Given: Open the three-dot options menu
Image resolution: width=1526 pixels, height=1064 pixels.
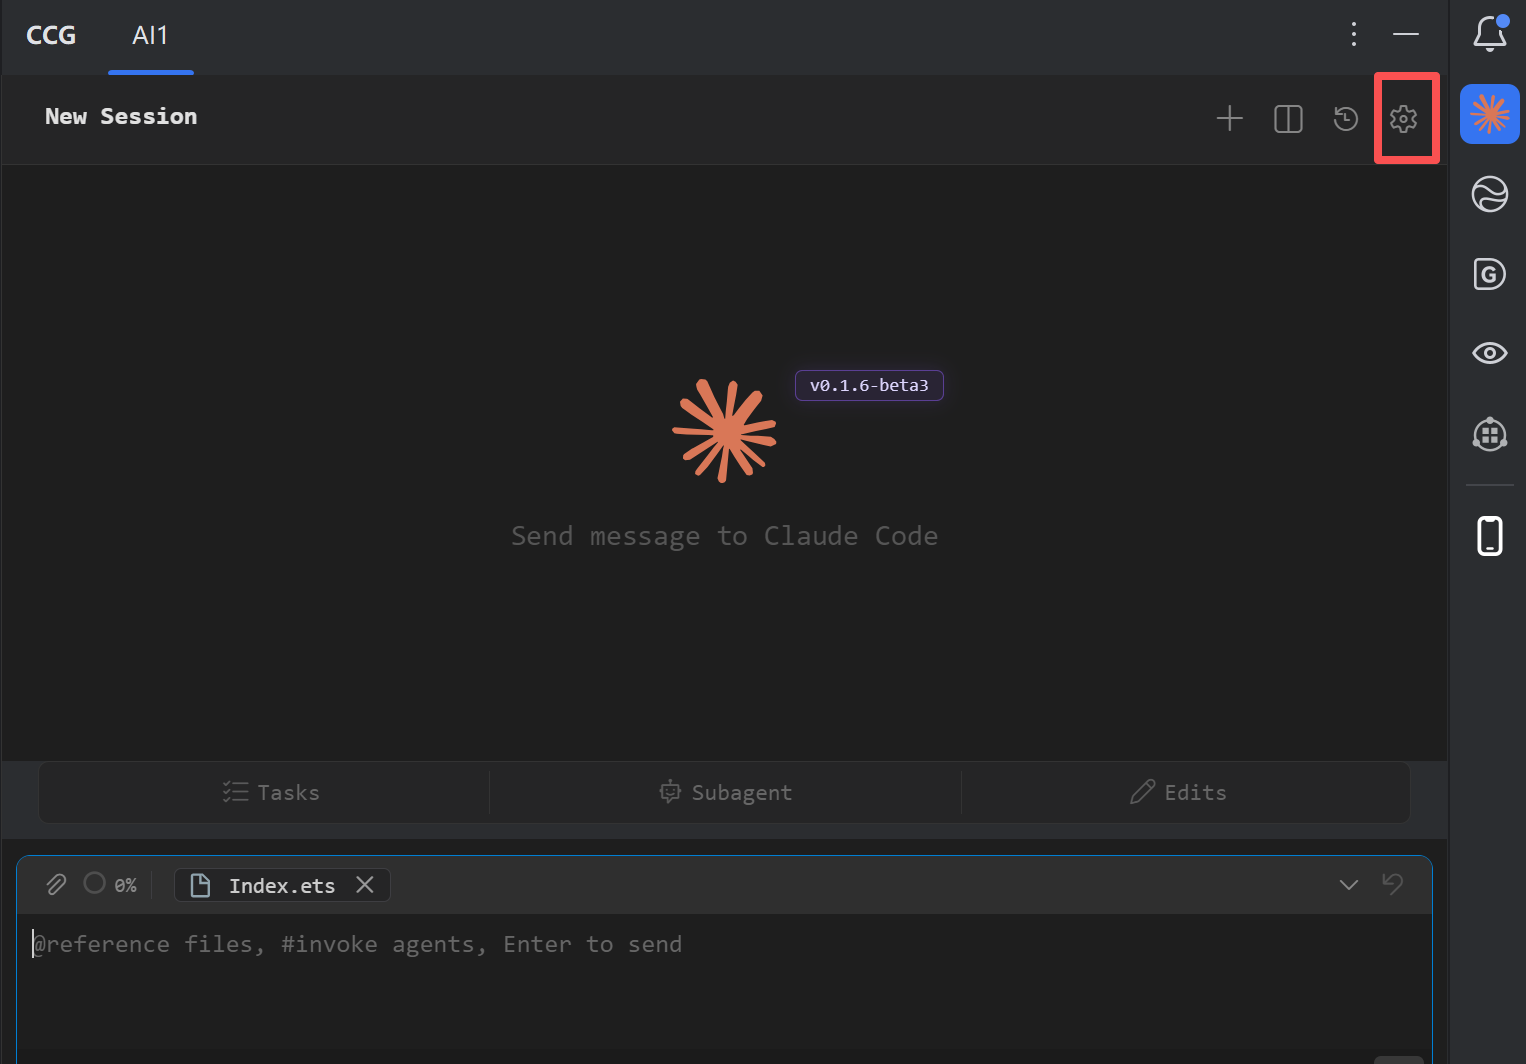Looking at the screenshot, I should pos(1354,34).
